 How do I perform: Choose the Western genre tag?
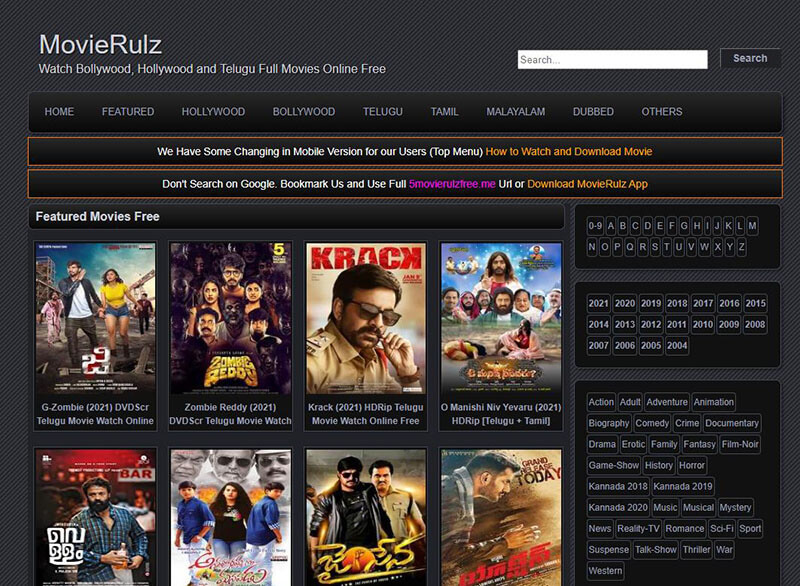[605, 571]
